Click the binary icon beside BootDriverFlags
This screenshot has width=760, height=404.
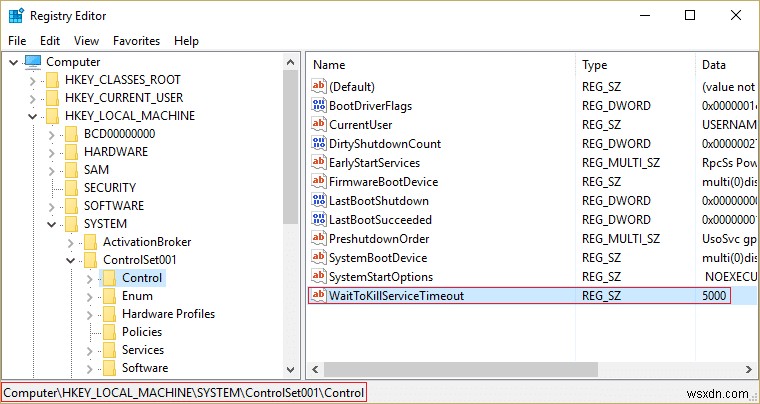coord(319,105)
